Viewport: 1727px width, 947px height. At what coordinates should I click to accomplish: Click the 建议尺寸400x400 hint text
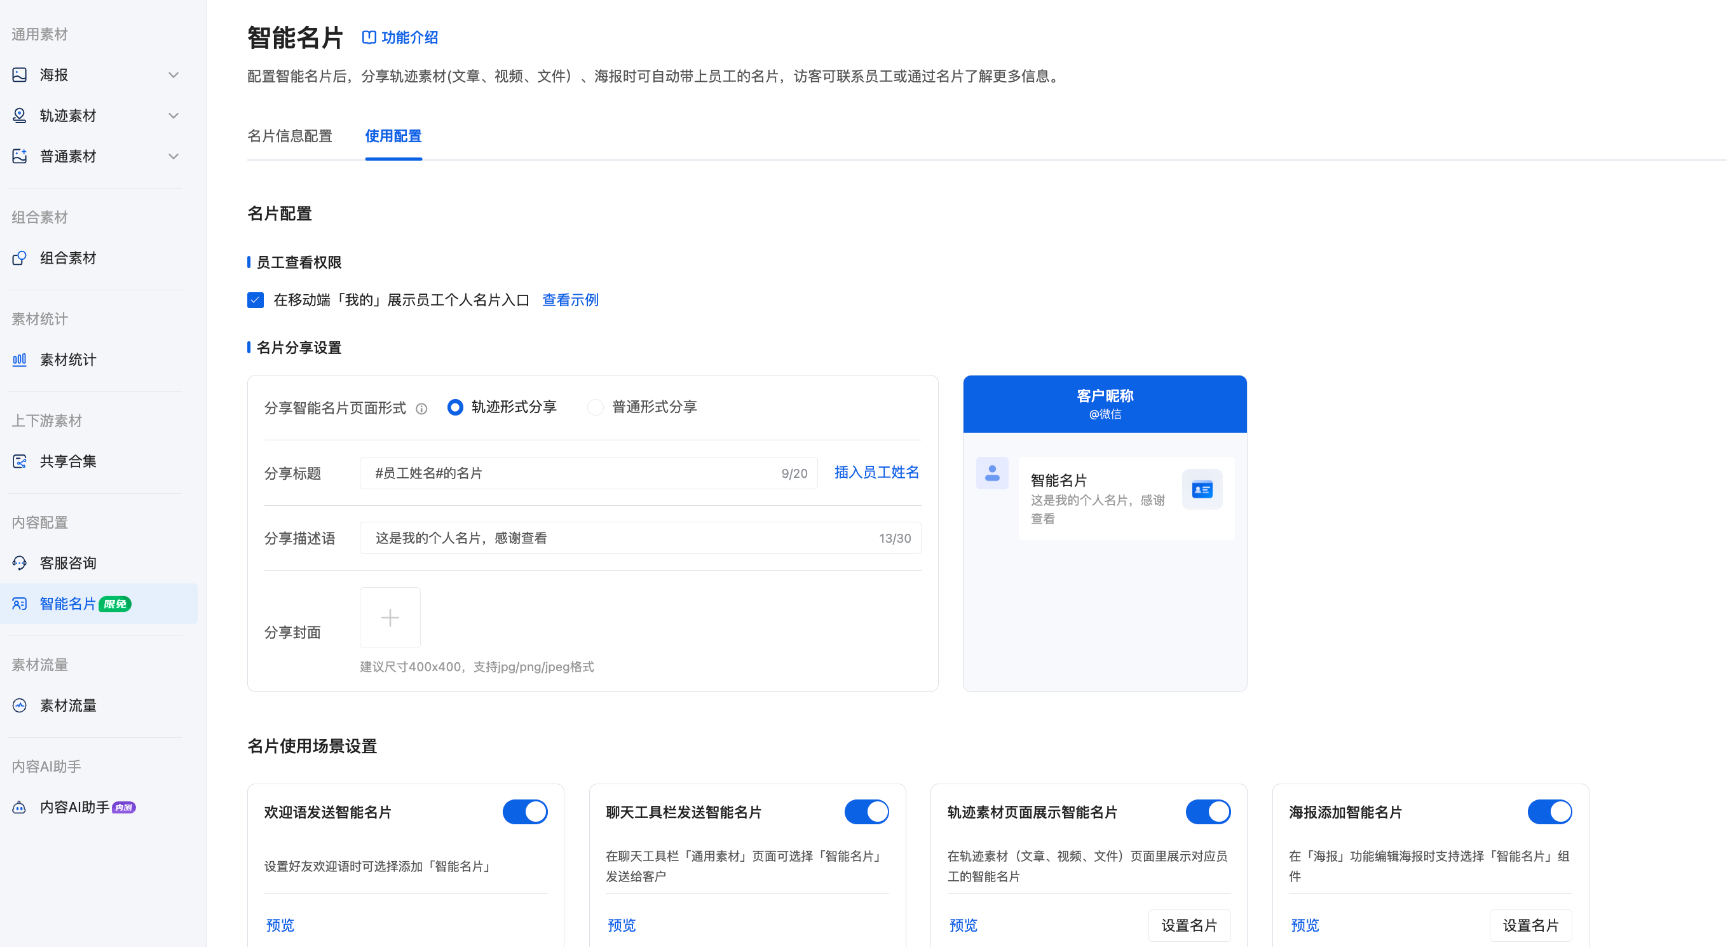pyautogui.click(x=477, y=667)
